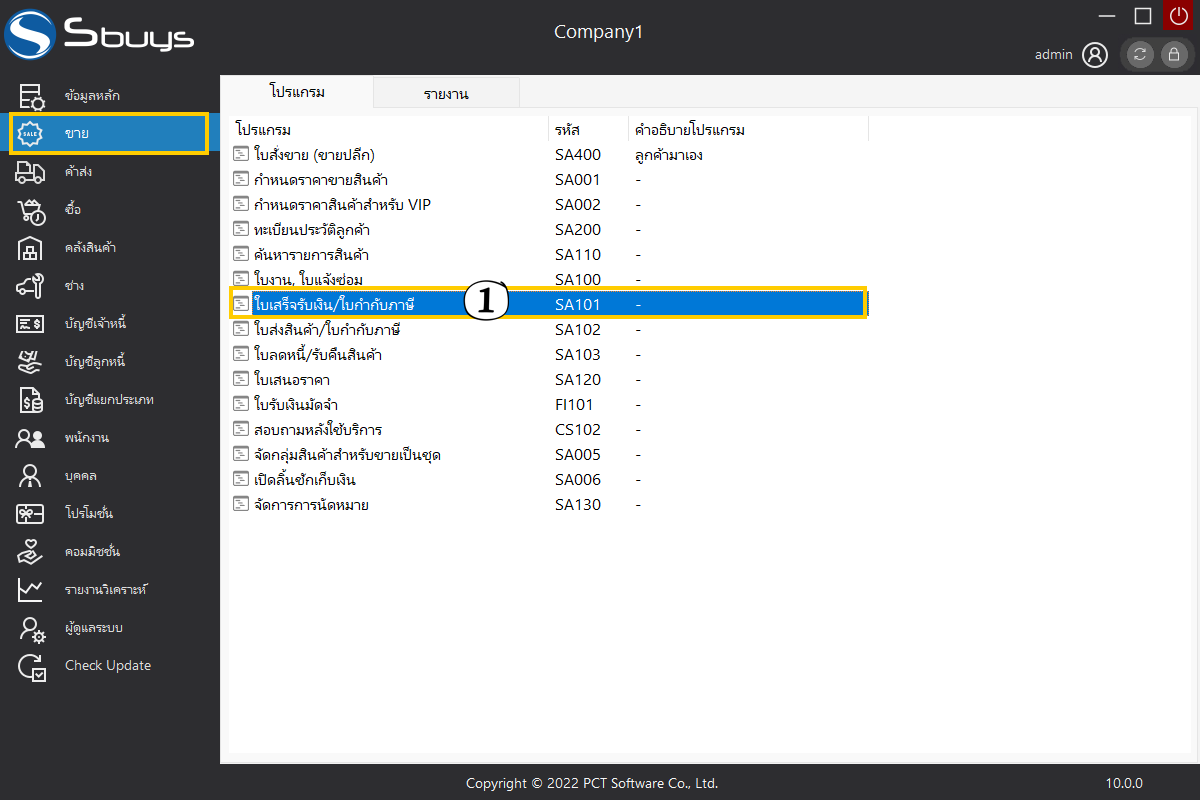This screenshot has height=800, width=1200.
Task: Open the admin user profile icon
Action: (x=1095, y=55)
